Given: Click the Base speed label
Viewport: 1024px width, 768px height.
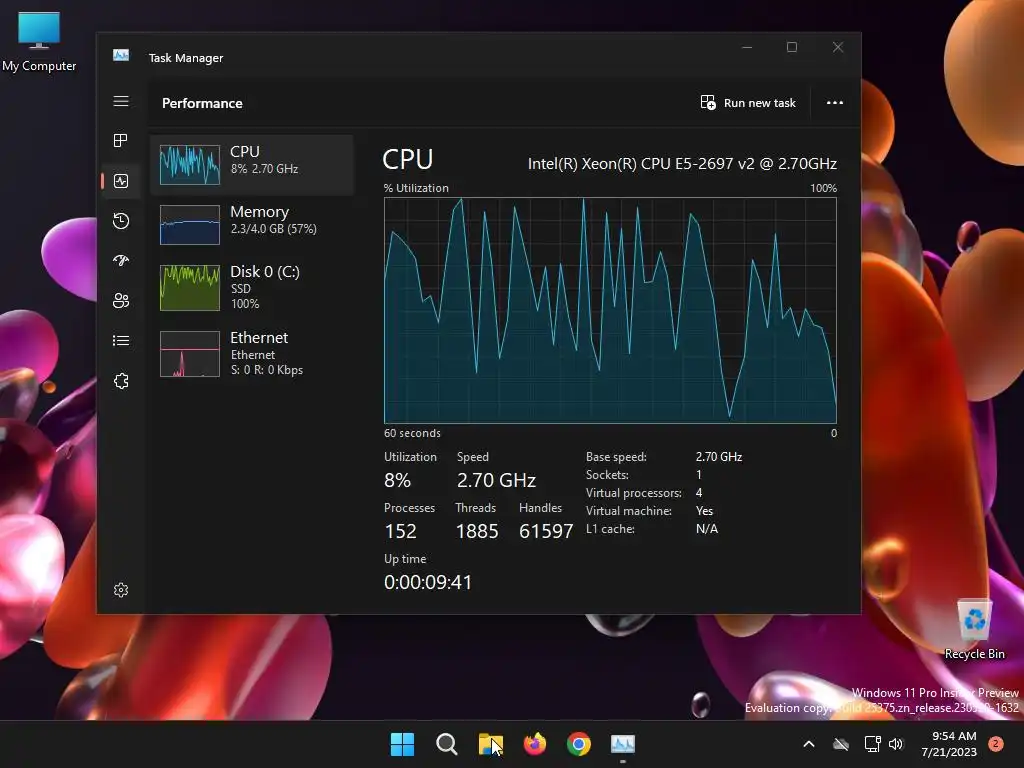Looking at the screenshot, I should (x=616, y=457).
